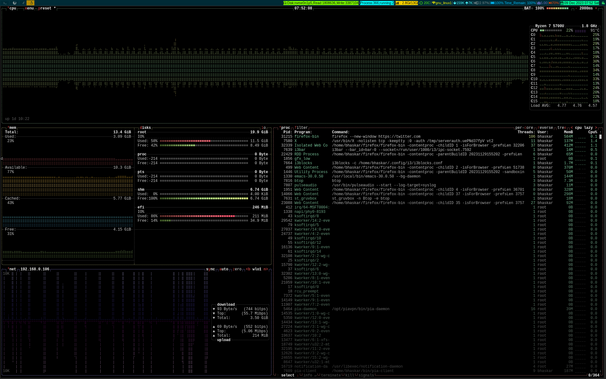The width and height of the screenshot is (606, 379).
Task: Select Utility Process row
Action: tap(438, 172)
